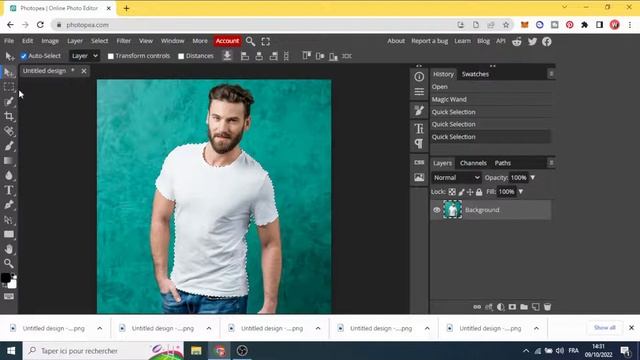The image size is (640, 360).
Task: Open the Filter menu
Action: pyautogui.click(x=124, y=41)
